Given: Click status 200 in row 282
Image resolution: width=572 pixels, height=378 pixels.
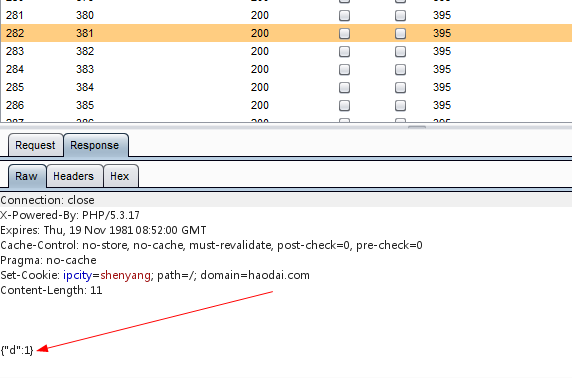Looking at the screenshot, I should 260,33.
